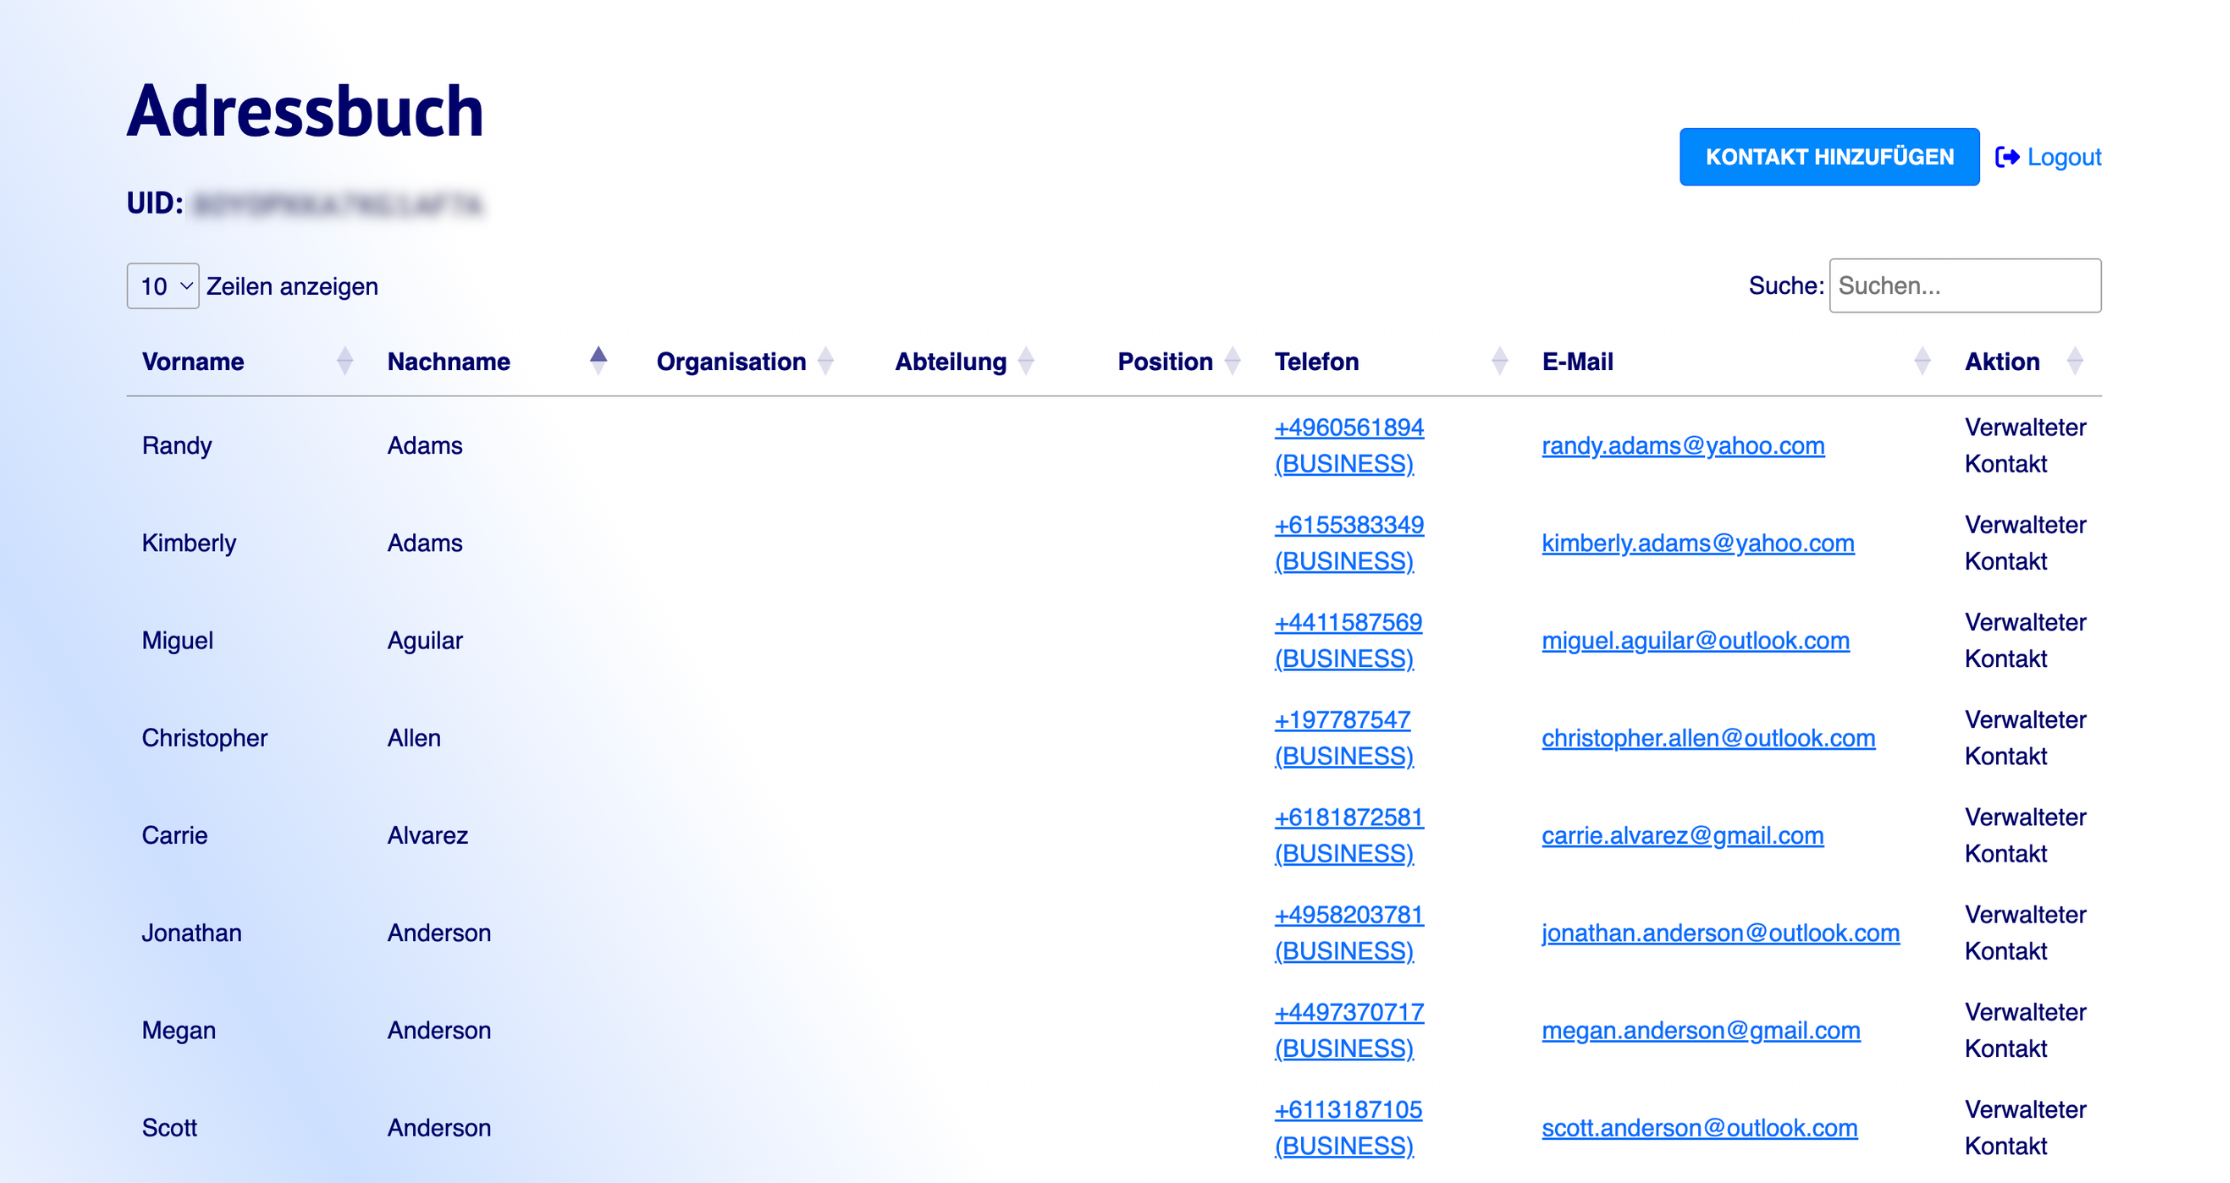The image size is (2230, 1183).
Task: Sort by Organisation column sort icon
Action: (x=825, y=361)
